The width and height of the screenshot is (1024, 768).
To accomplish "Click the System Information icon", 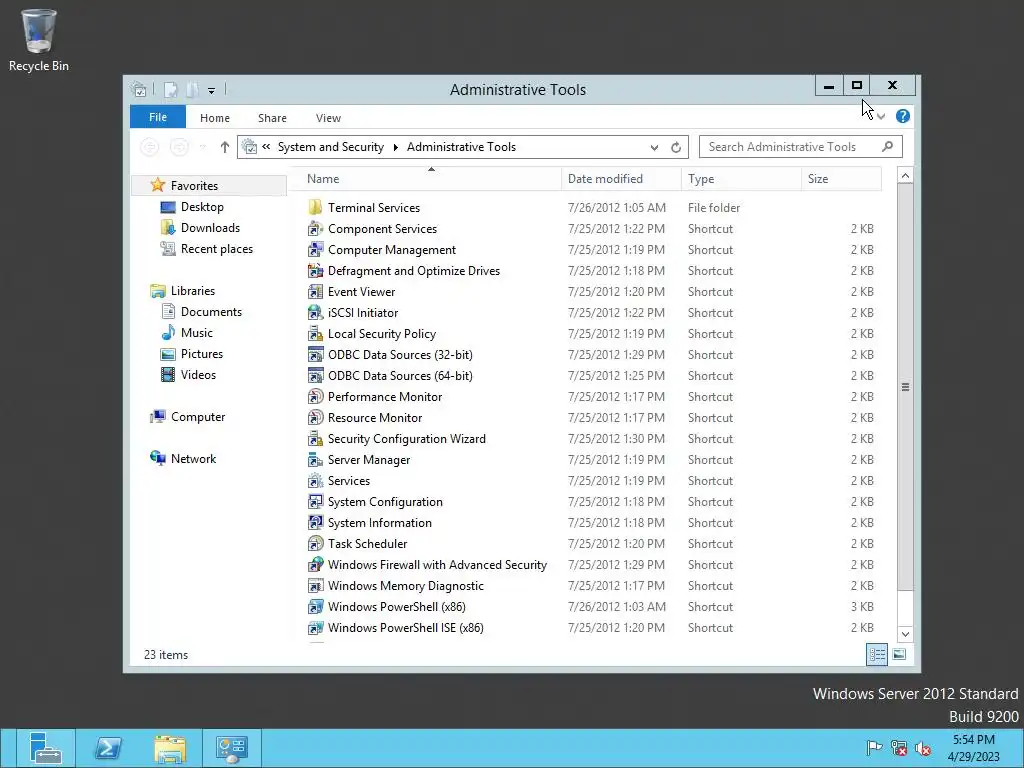I will [x=315, y=522].
